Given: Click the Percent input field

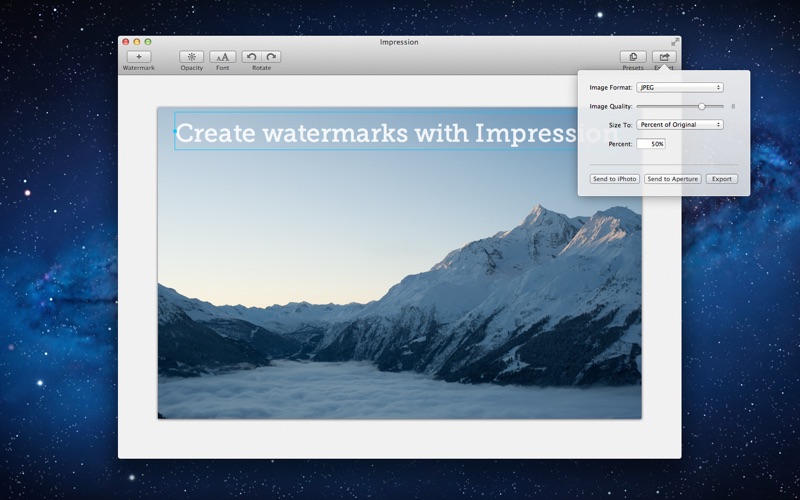Looking at the screenshot, I should (x=651, y=144).
